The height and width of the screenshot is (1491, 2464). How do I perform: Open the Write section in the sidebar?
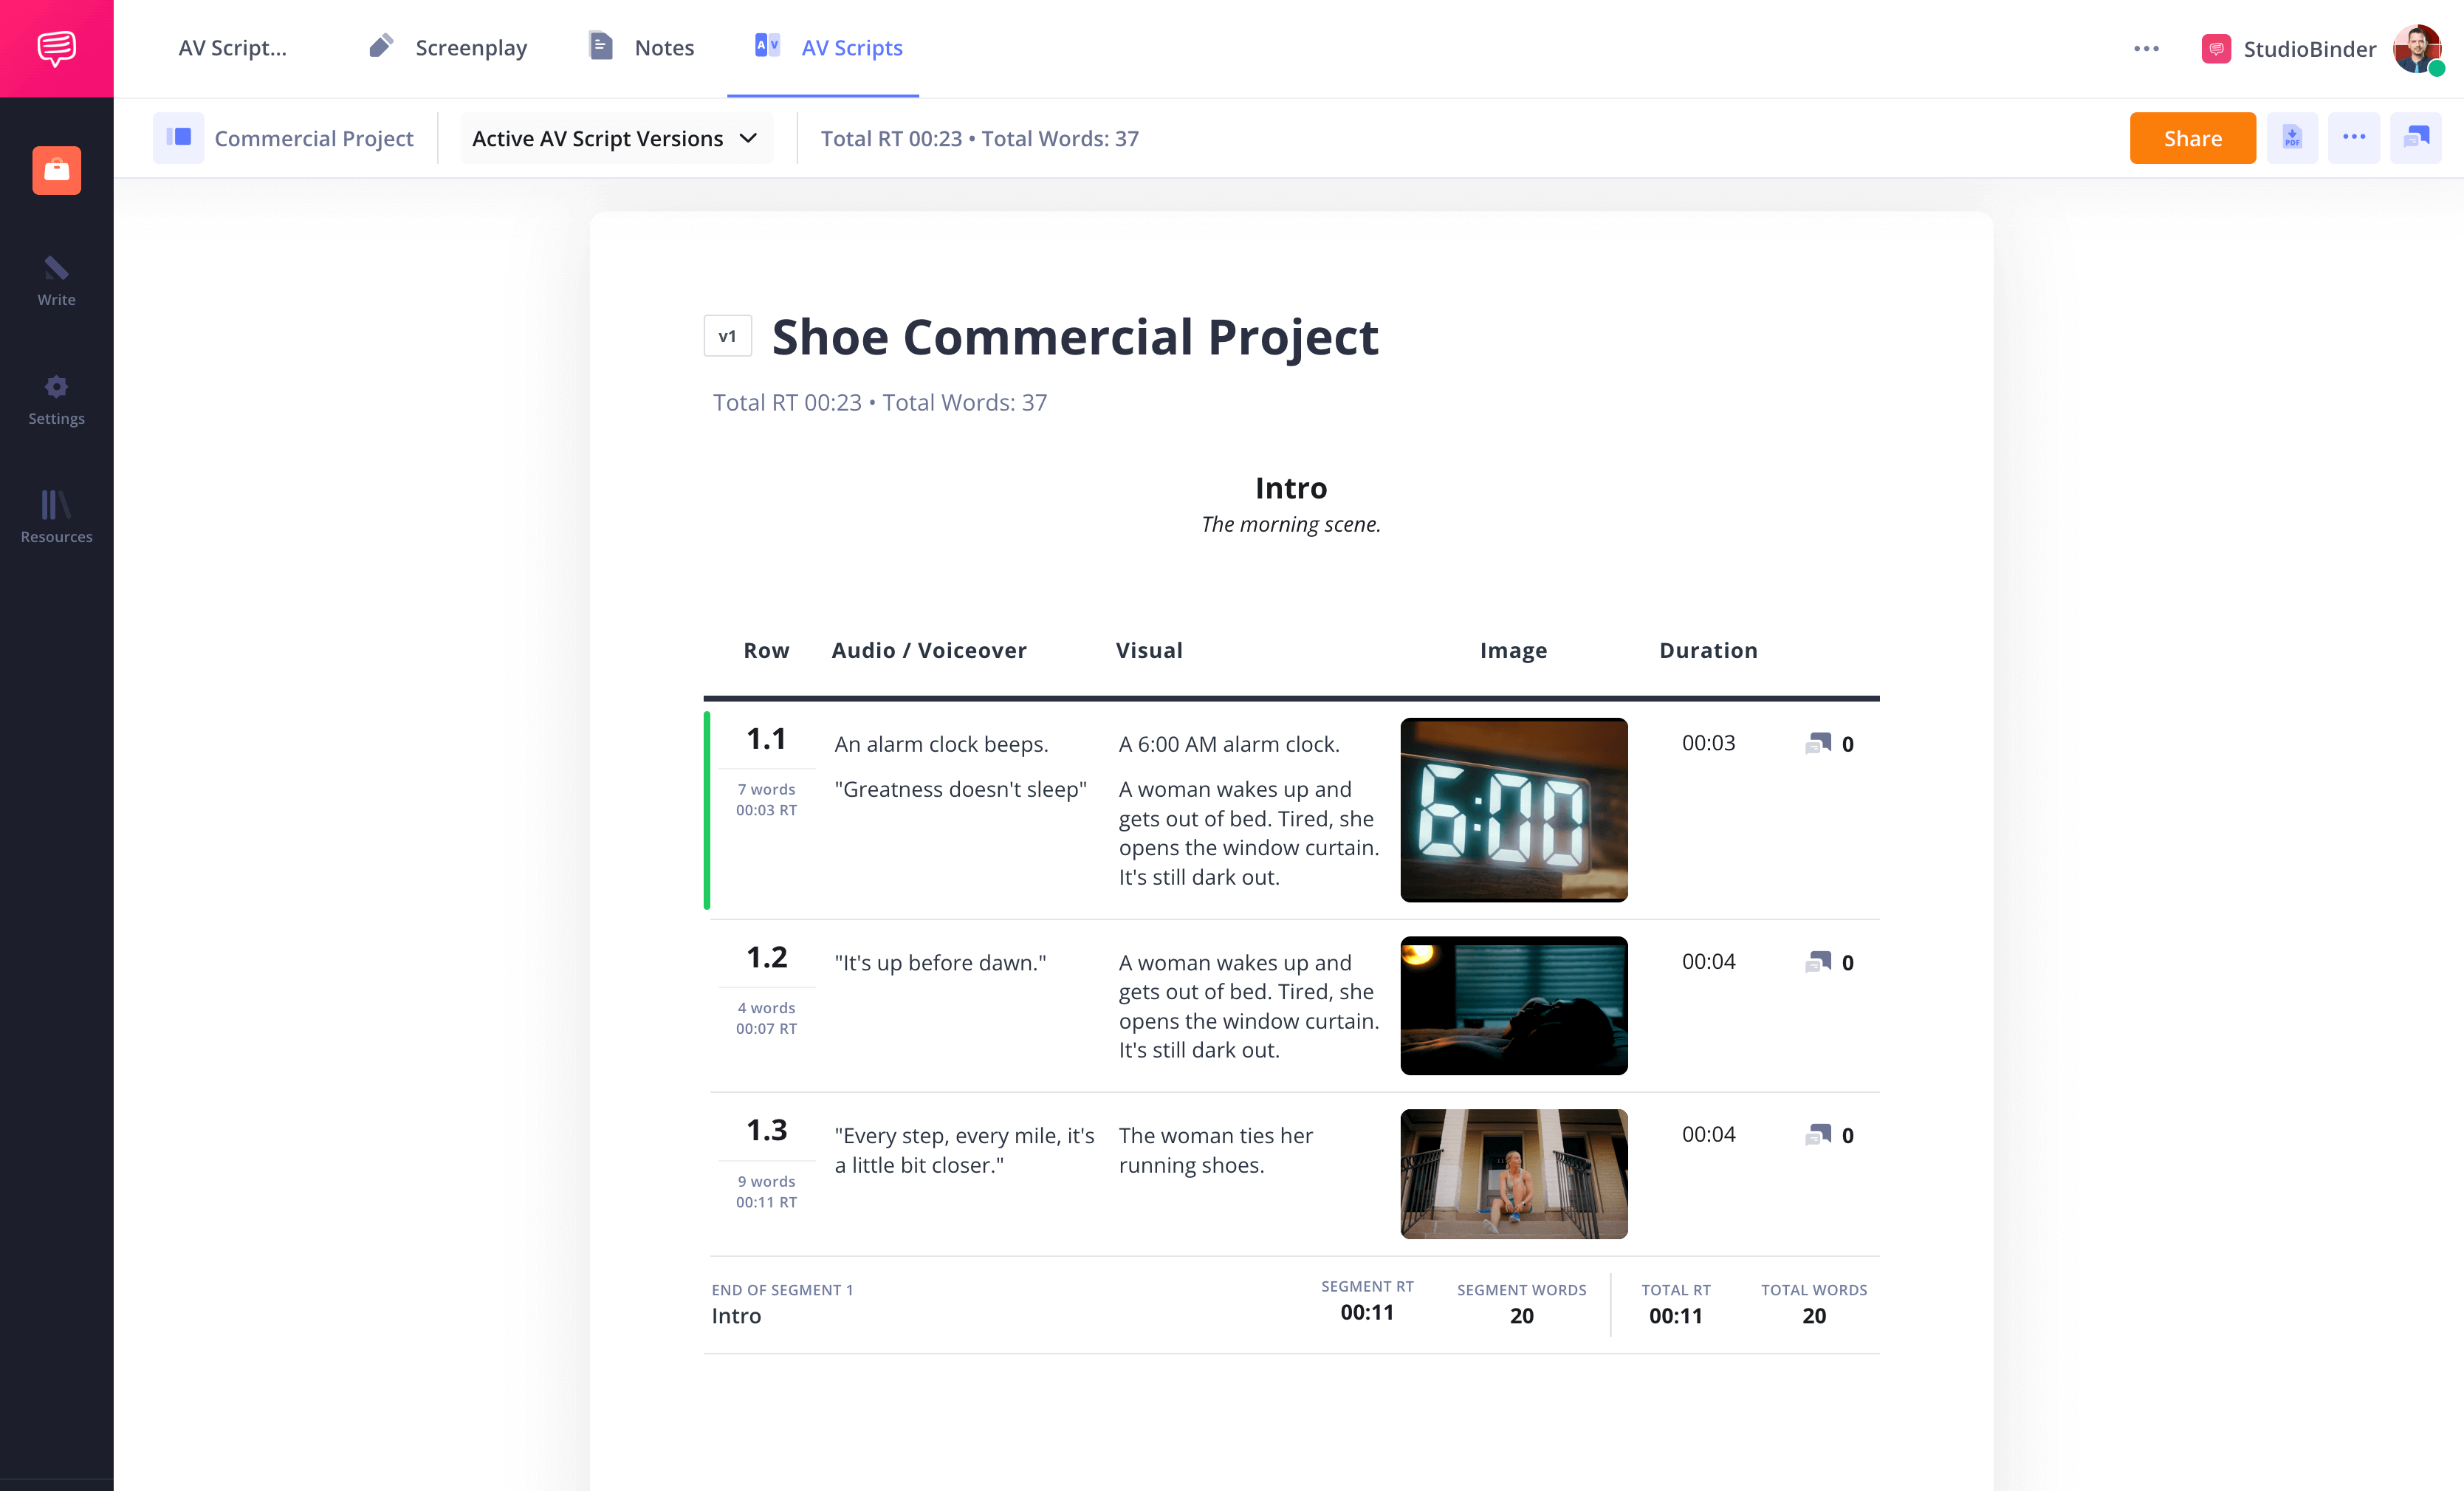(56, 280)
